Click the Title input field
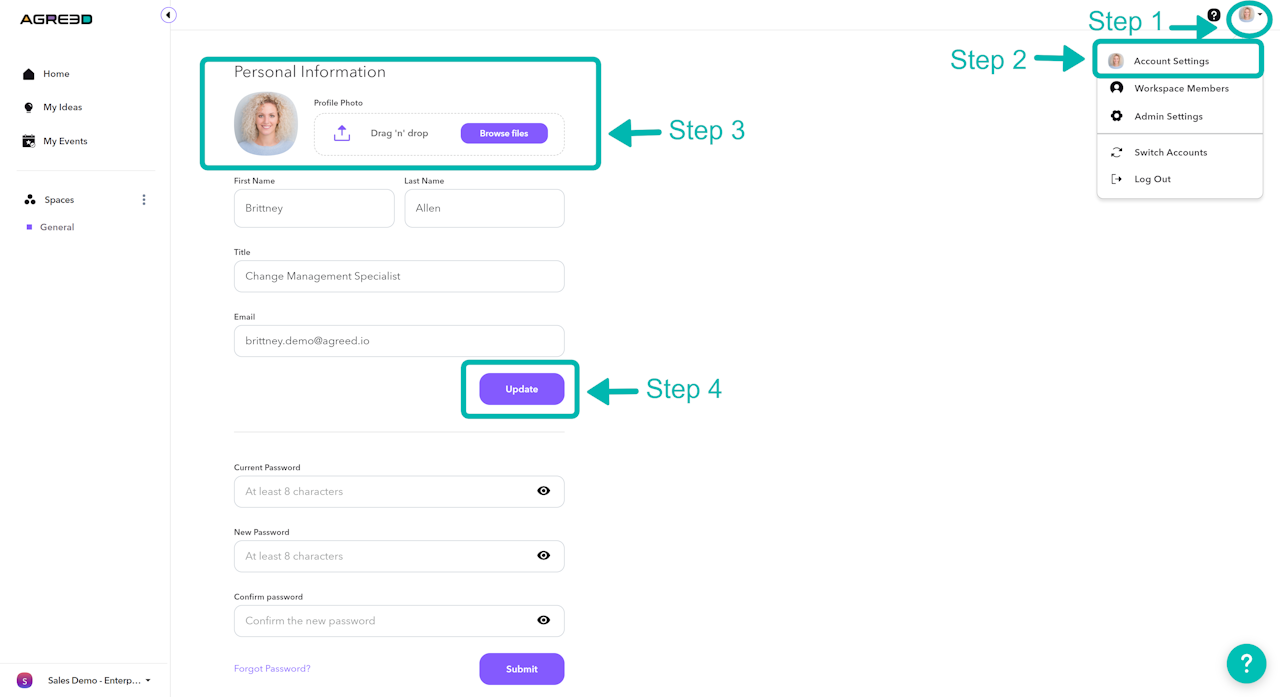1280x697 pixels. (399, 276)
